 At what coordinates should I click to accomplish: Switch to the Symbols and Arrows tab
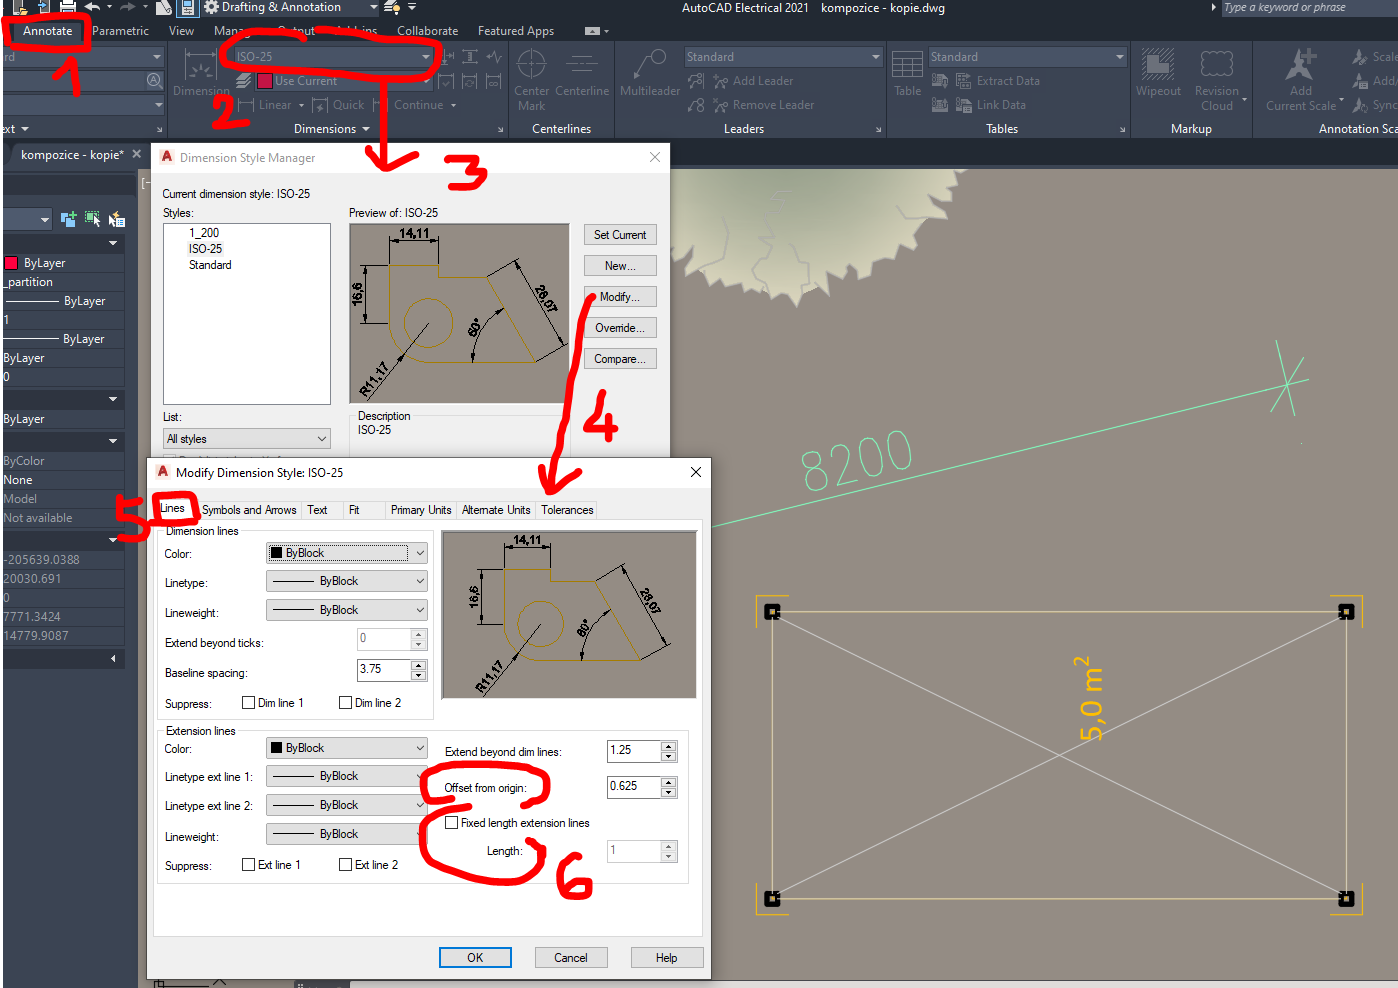pyautogui.click(x=249, y=510)
